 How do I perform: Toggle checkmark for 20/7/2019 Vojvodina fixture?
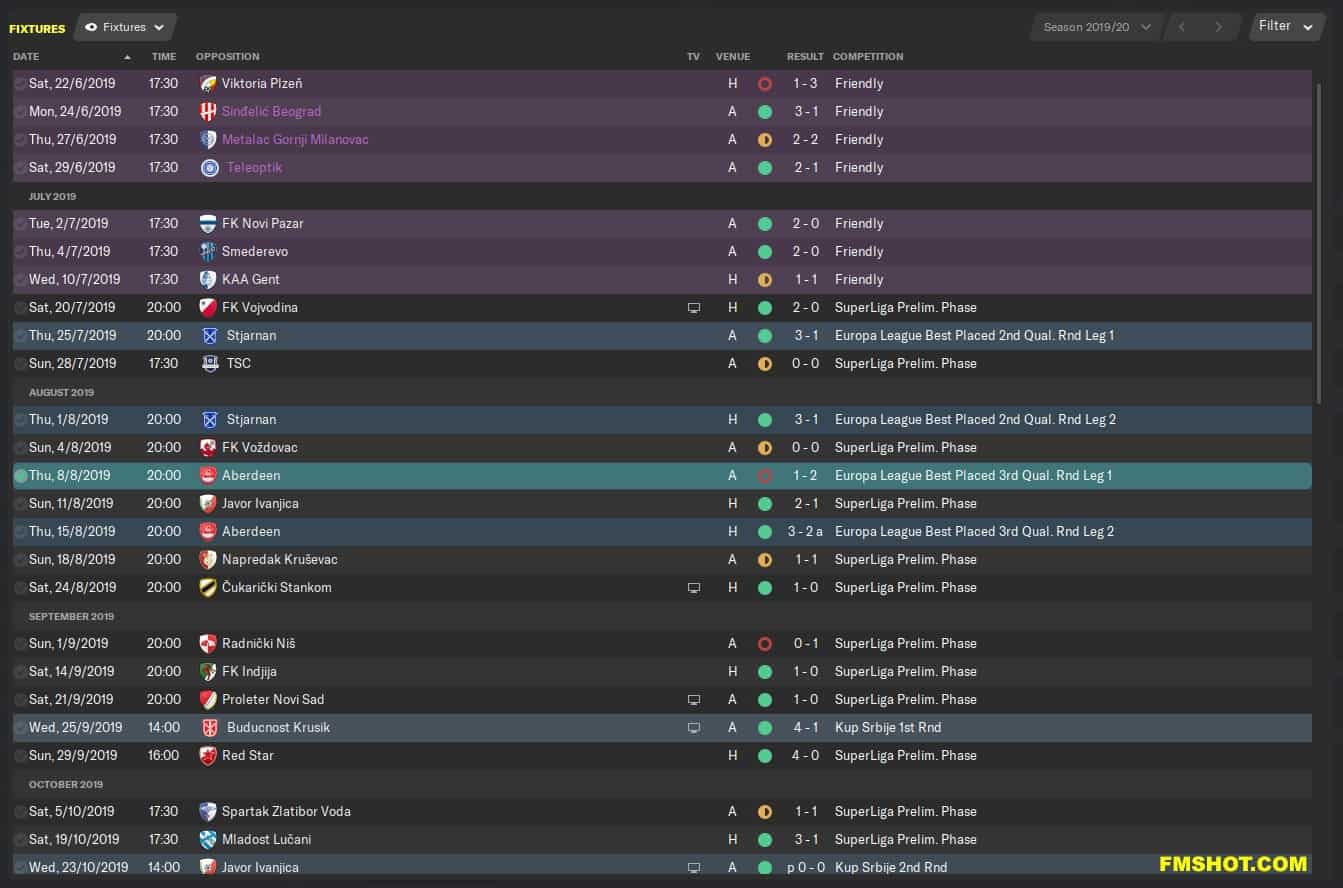pos(20,308)
